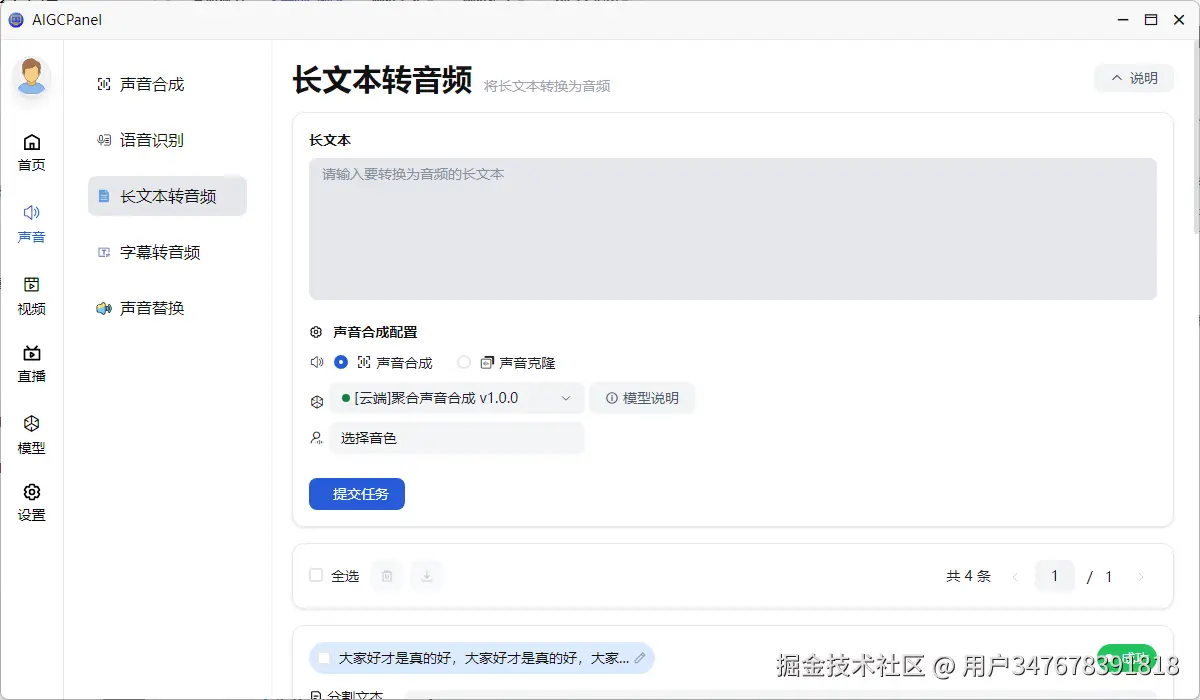1200x700 pixels.
Task: Click the edit pencil icon next to task title
Action: pyautogui.click(x=640, y=658)
